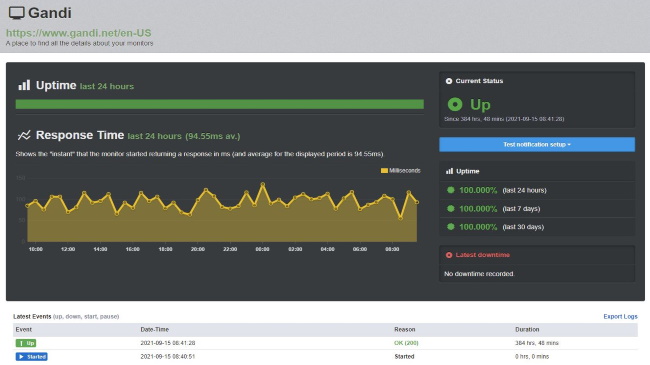Viewport: 650px width, 365px height.
Task: Click the Date-Time column header
Action: tap(154, 329)
